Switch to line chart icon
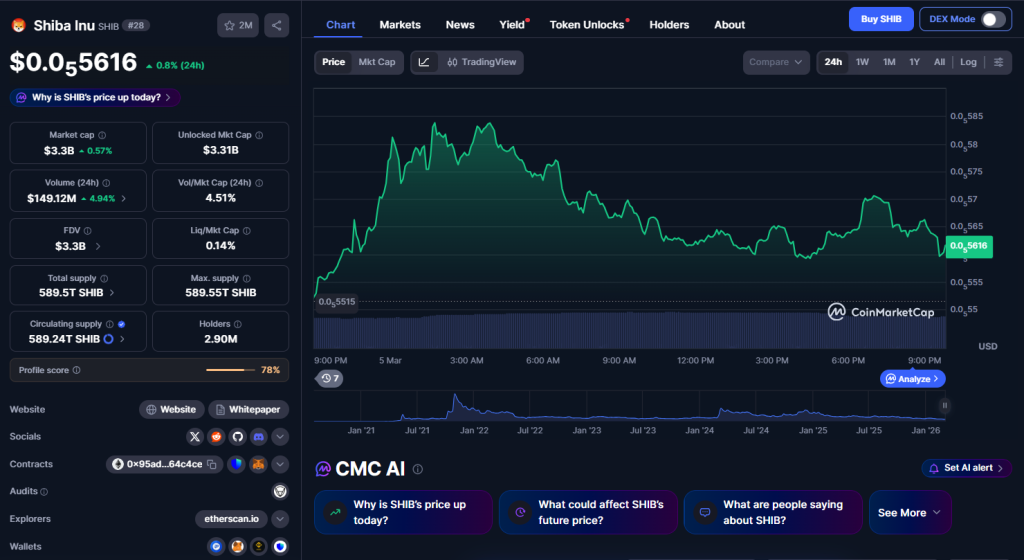 424,62
